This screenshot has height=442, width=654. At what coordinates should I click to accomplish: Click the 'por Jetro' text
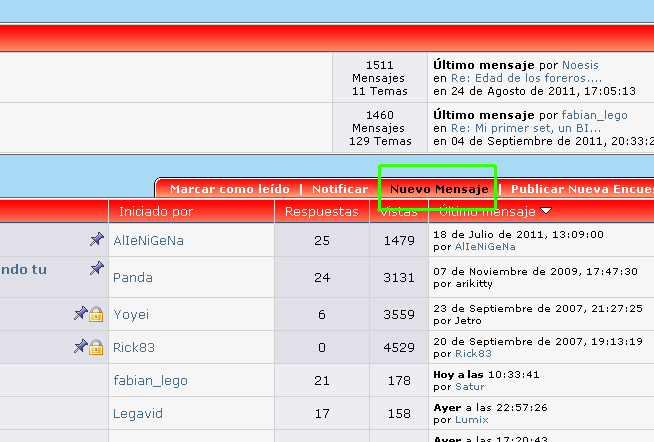tap(457, 321)
